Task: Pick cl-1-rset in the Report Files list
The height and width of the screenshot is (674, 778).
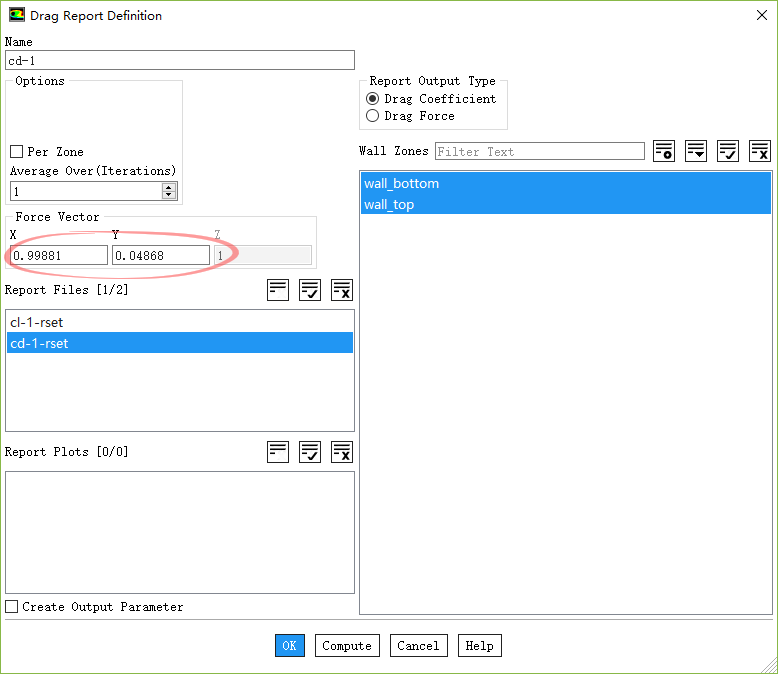Action: coord(37,323)
